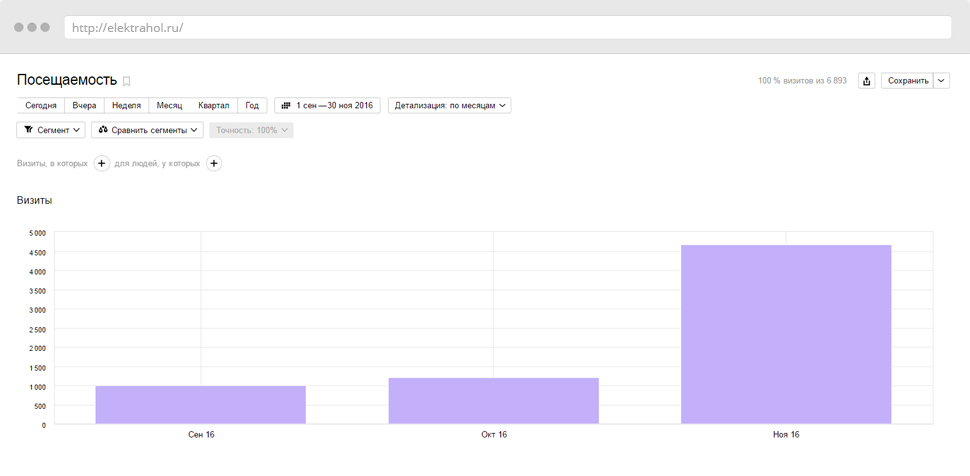This screenshot has height=476, width=970.
Task: Click the 5 000 y-axis value
Action: pyautogui.click(x=37, y=233)
